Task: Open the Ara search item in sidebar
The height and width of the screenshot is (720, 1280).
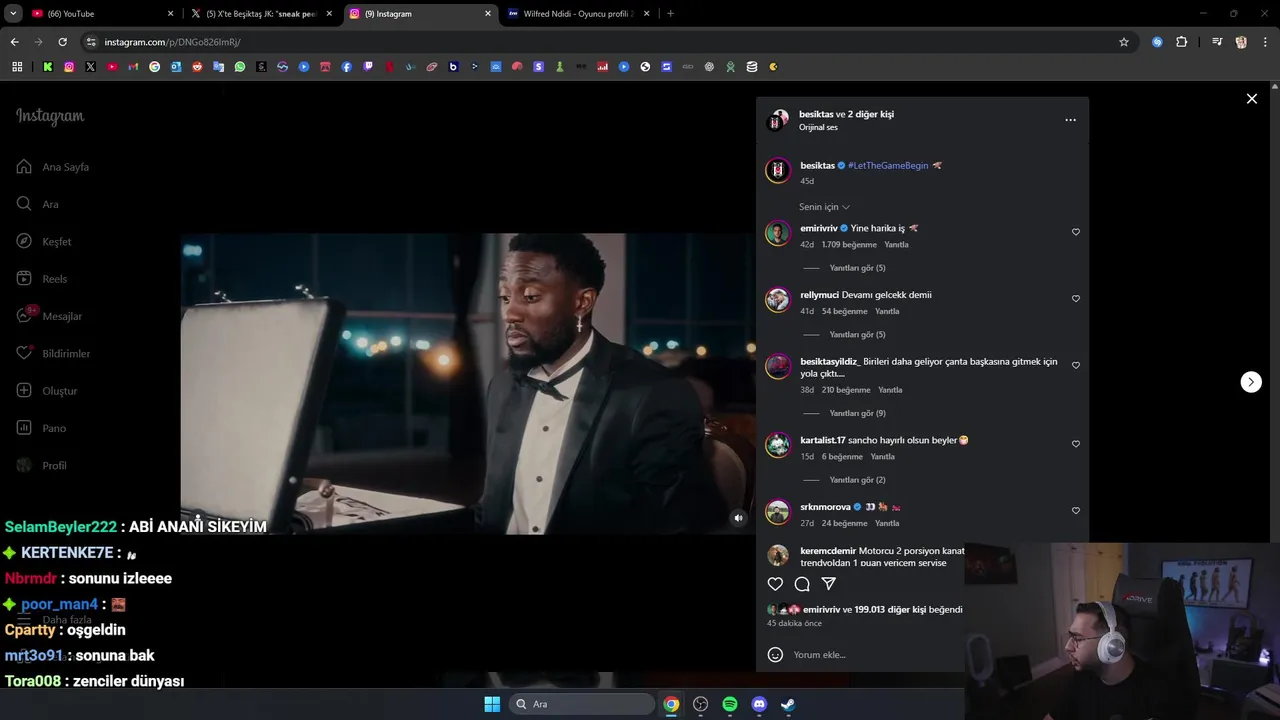Action: tap(37, 204)
